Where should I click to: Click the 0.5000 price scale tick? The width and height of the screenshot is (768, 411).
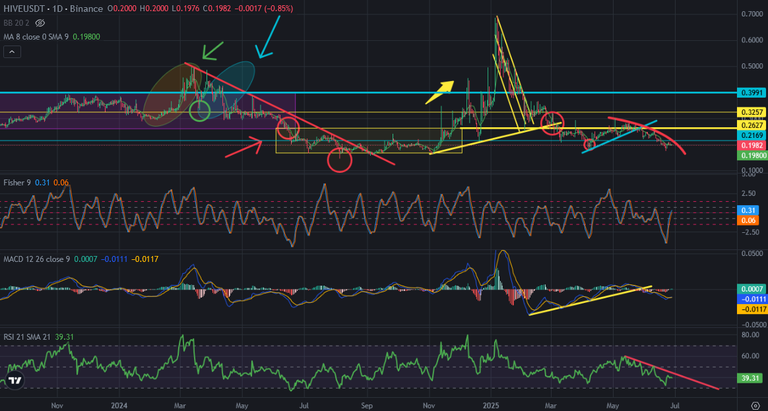[x=753, y=67]
